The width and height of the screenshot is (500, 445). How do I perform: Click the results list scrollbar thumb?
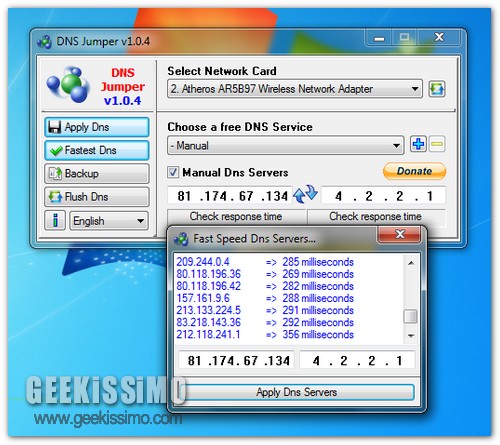tap(411, 316)
